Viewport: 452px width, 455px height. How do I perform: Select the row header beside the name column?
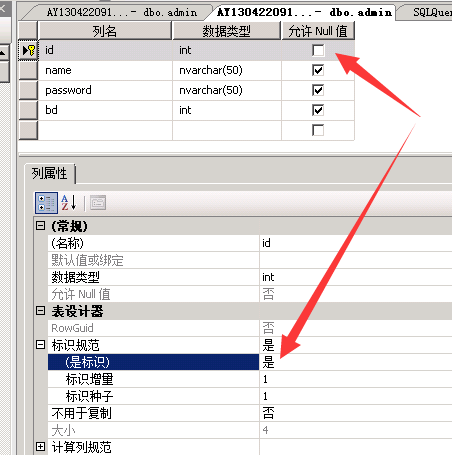[x=28, y=70]
